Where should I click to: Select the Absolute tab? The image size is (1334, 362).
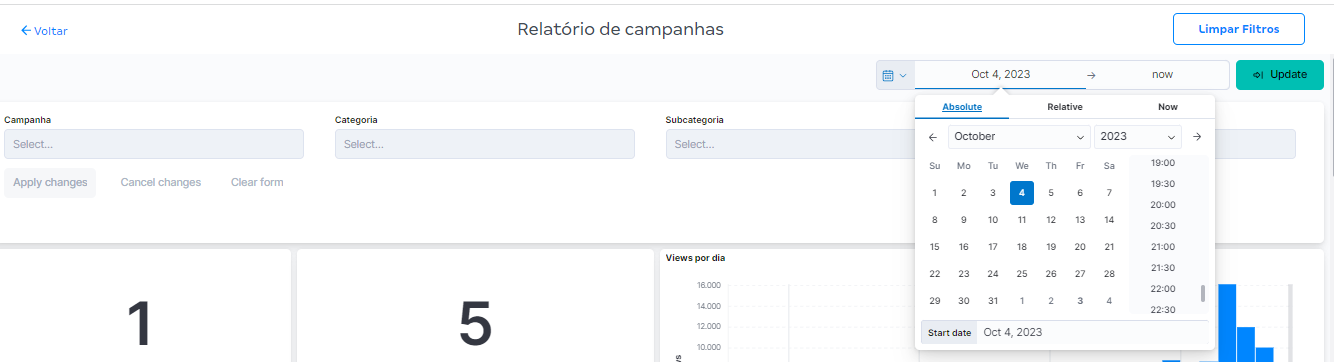click(x=962, y=107)
